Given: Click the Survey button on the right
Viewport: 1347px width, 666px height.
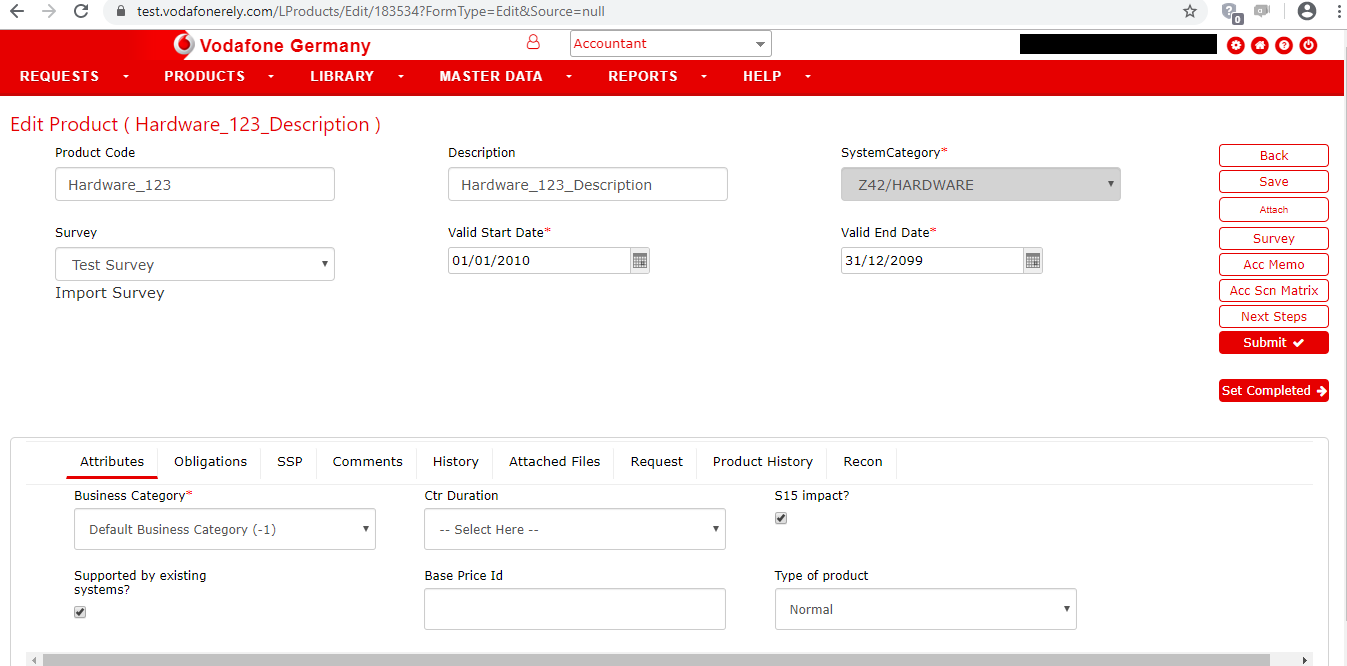Looking at the screenshot, I should coord(1274,238).
